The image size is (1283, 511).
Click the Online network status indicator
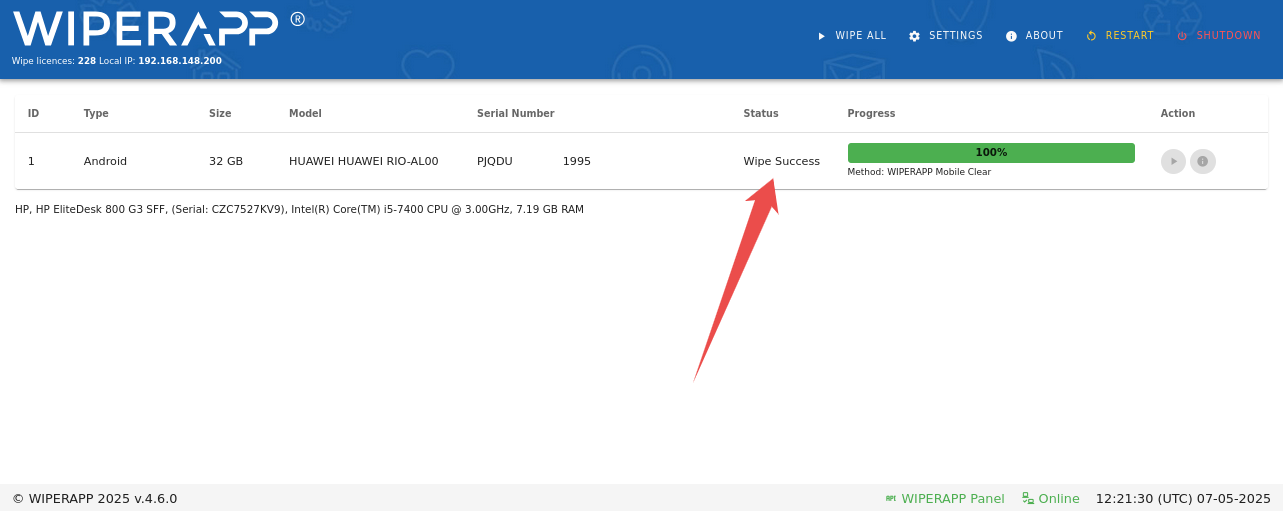(x=1050, y=499)
